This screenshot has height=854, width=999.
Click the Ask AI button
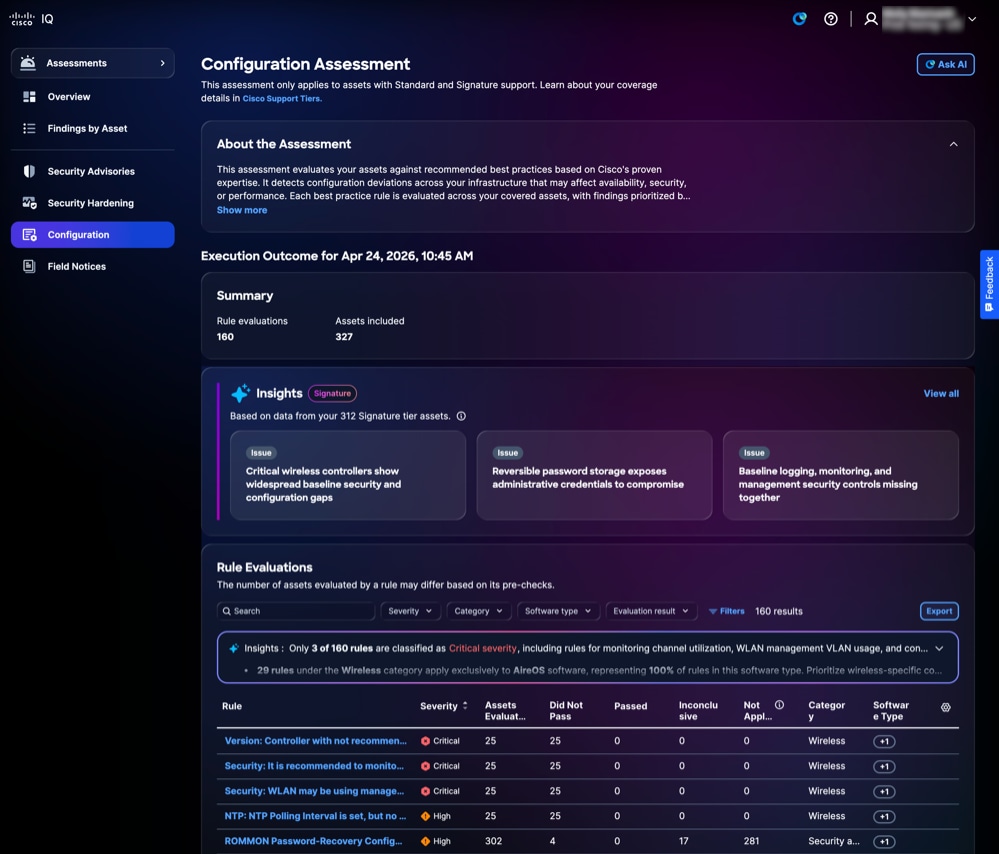(x=945, y=64)
